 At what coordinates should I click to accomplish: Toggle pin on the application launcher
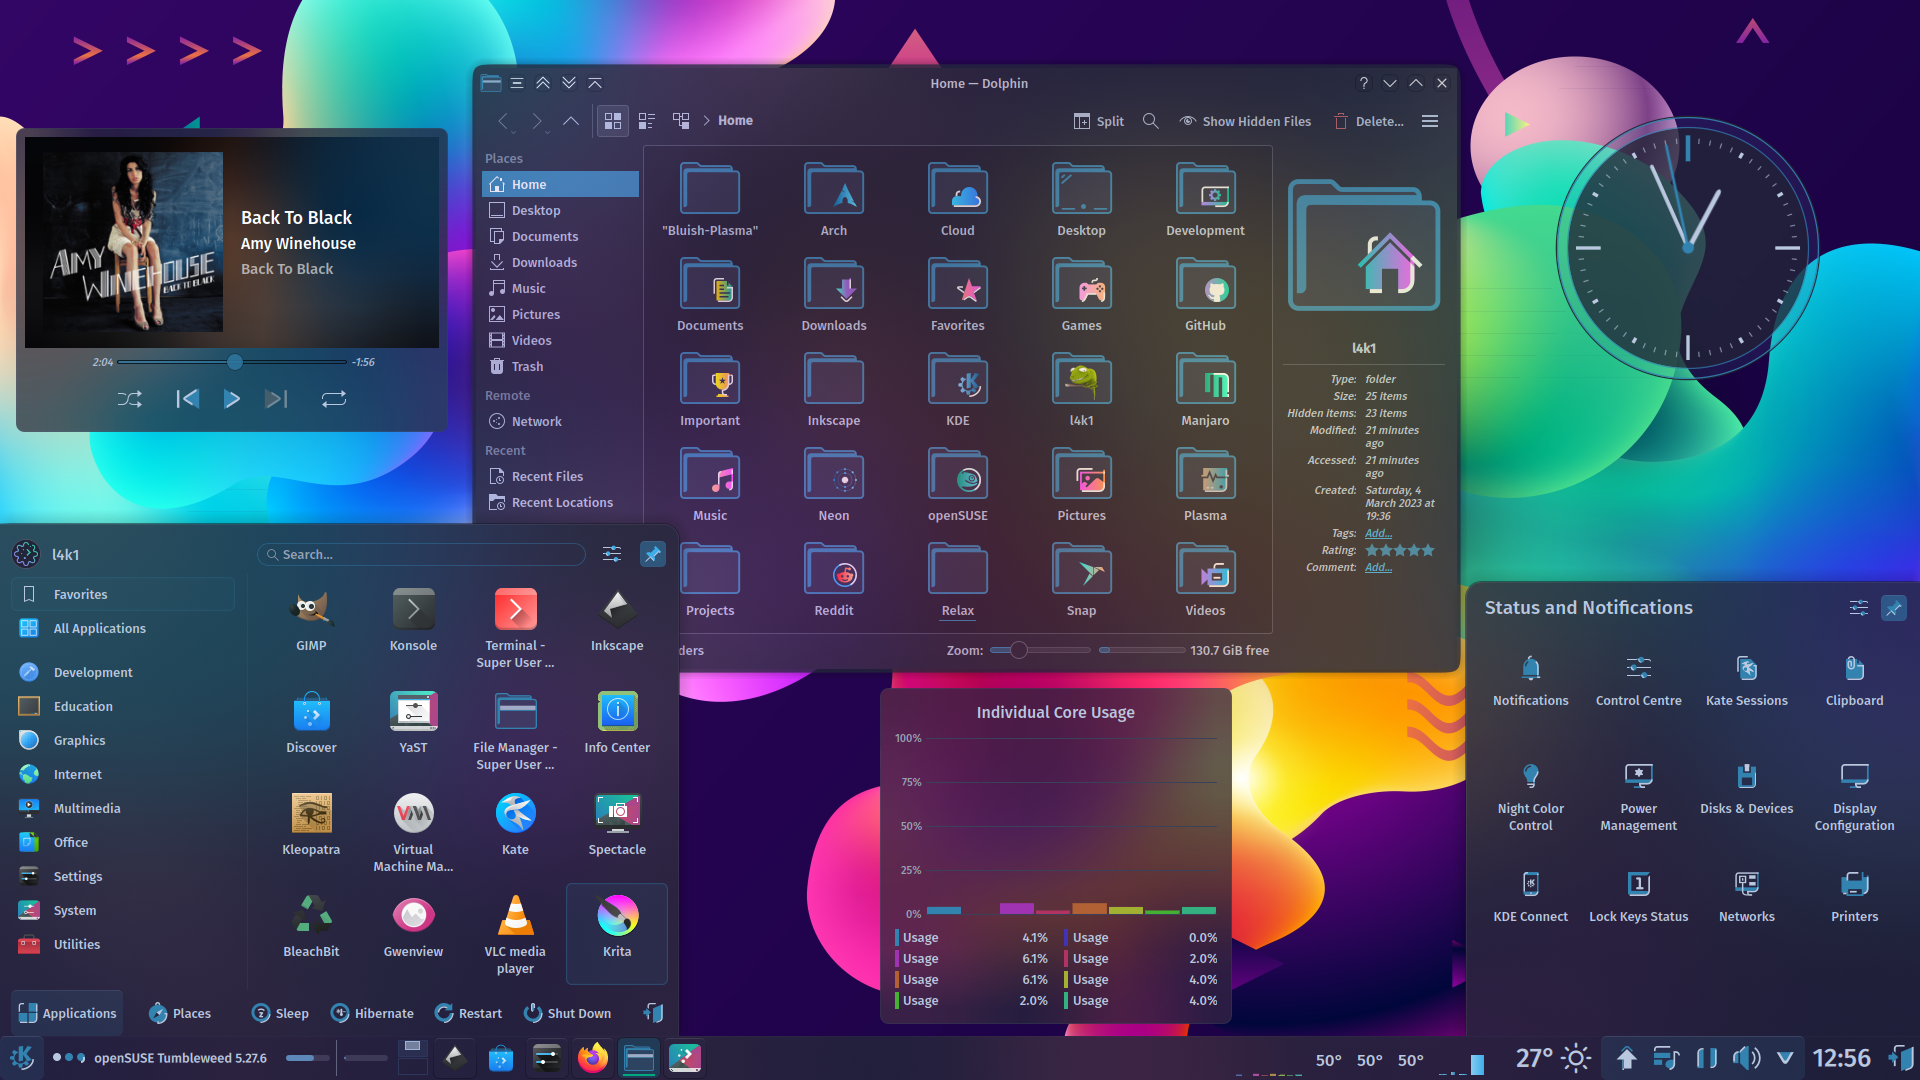pyautogui.click(x=652, y=554)
